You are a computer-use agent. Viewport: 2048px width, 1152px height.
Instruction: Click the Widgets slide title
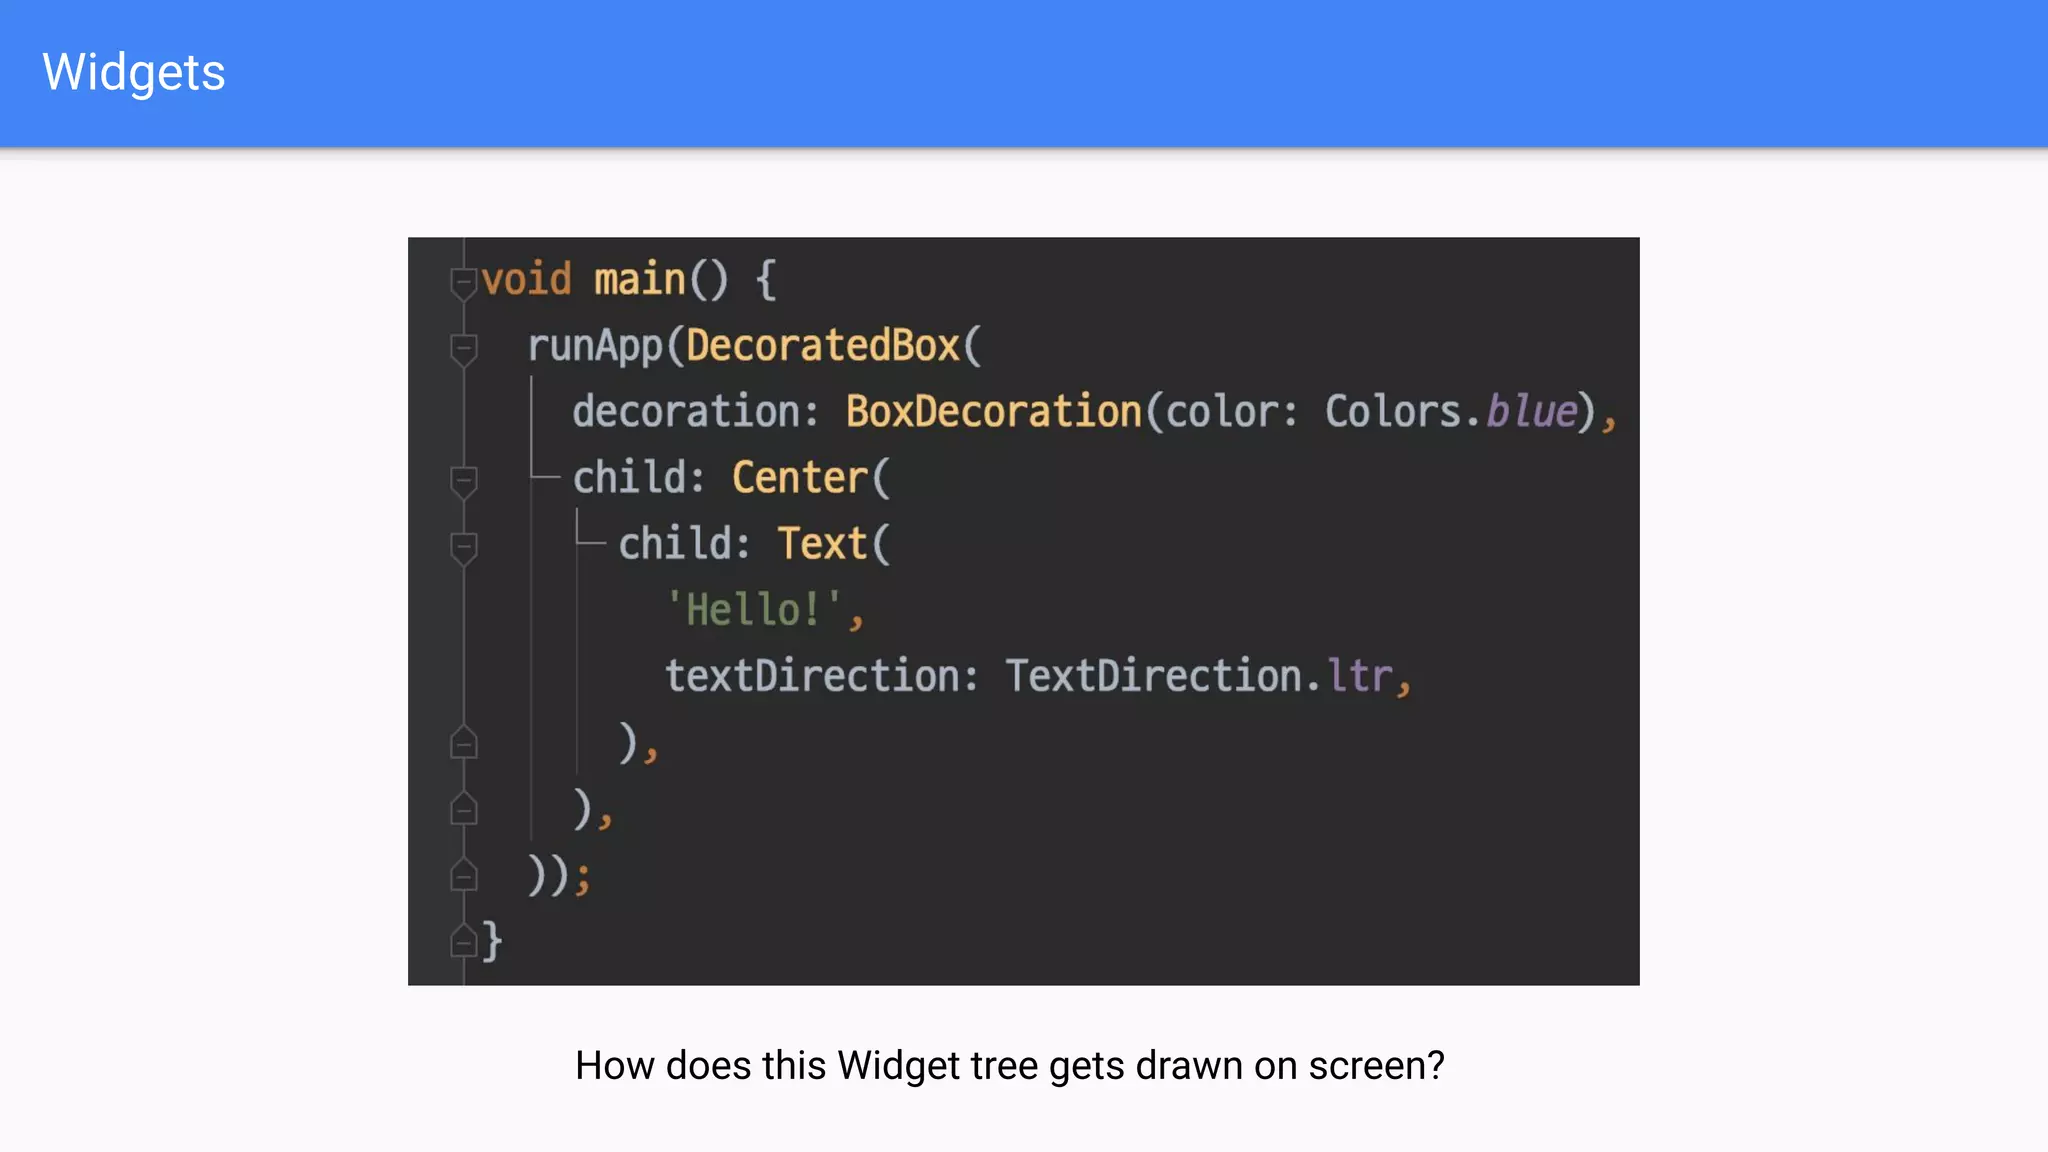(x=134, y=73)
